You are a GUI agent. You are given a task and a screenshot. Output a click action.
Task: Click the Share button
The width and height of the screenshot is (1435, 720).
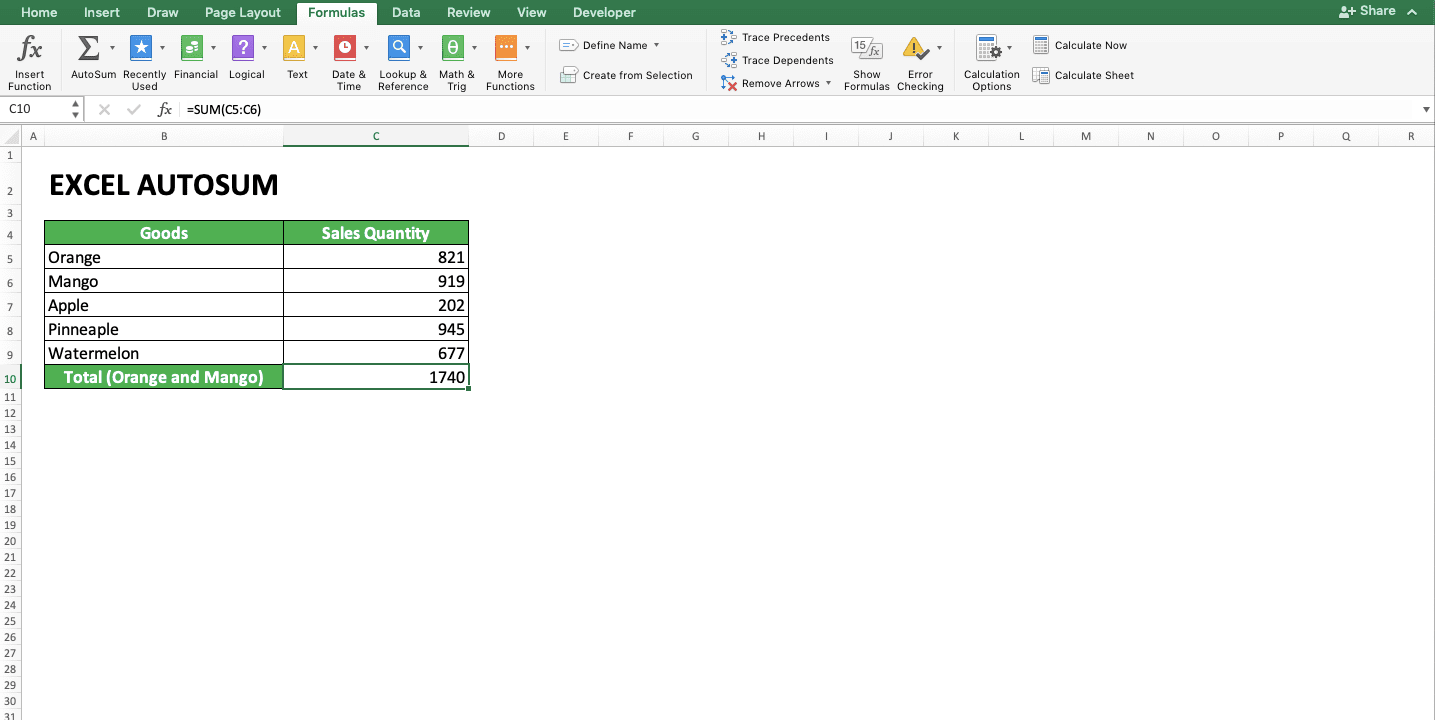click(x=1367, y=11)
